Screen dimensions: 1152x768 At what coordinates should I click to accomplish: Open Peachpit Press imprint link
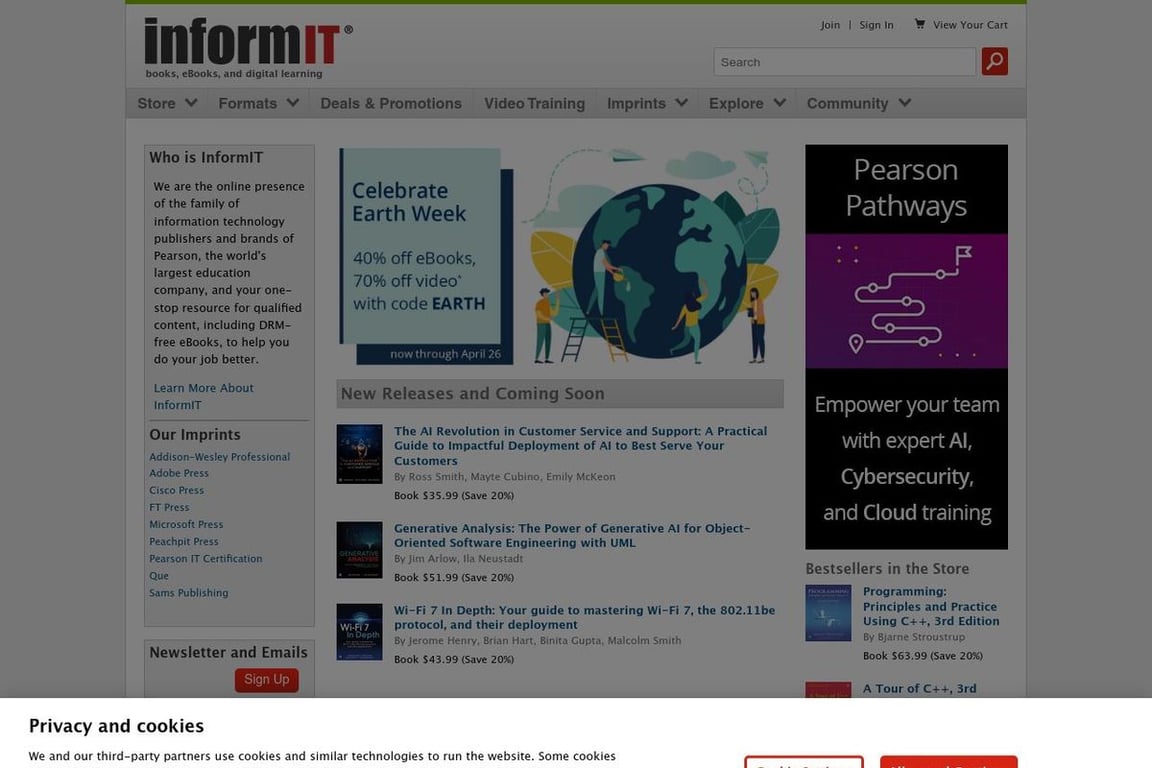pyautogui.click(x=184, y=542)
